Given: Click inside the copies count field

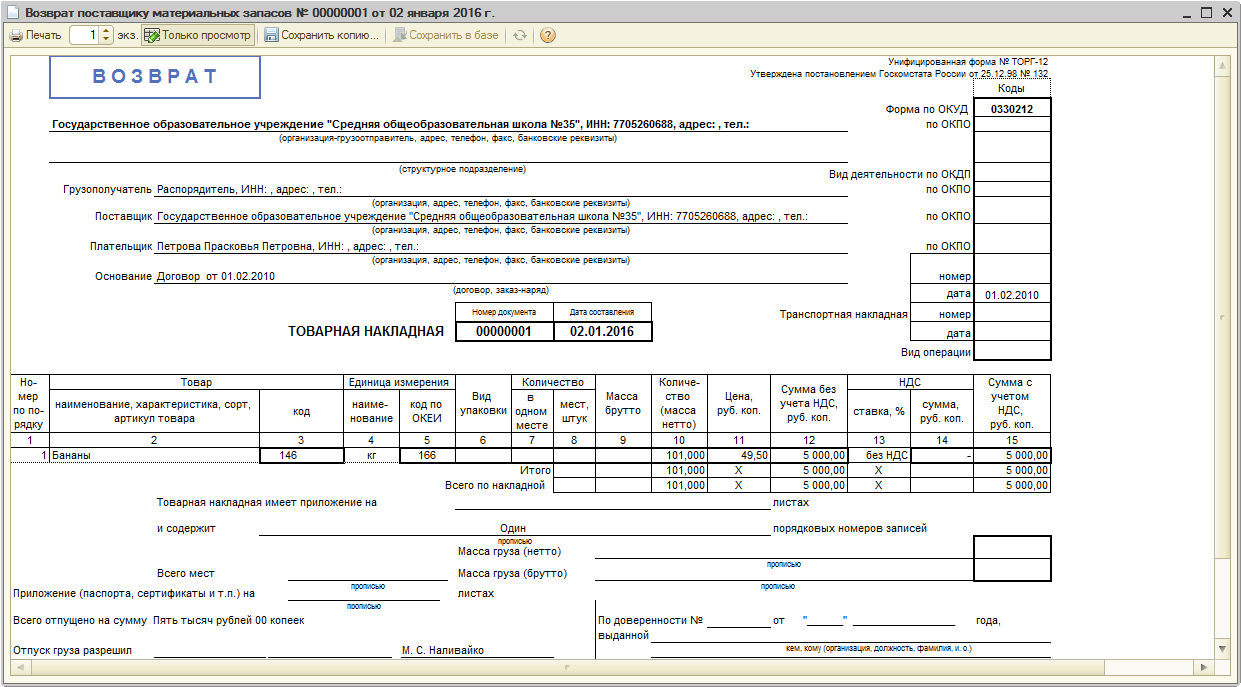Looking at the screenshot, I should (86, 35).
